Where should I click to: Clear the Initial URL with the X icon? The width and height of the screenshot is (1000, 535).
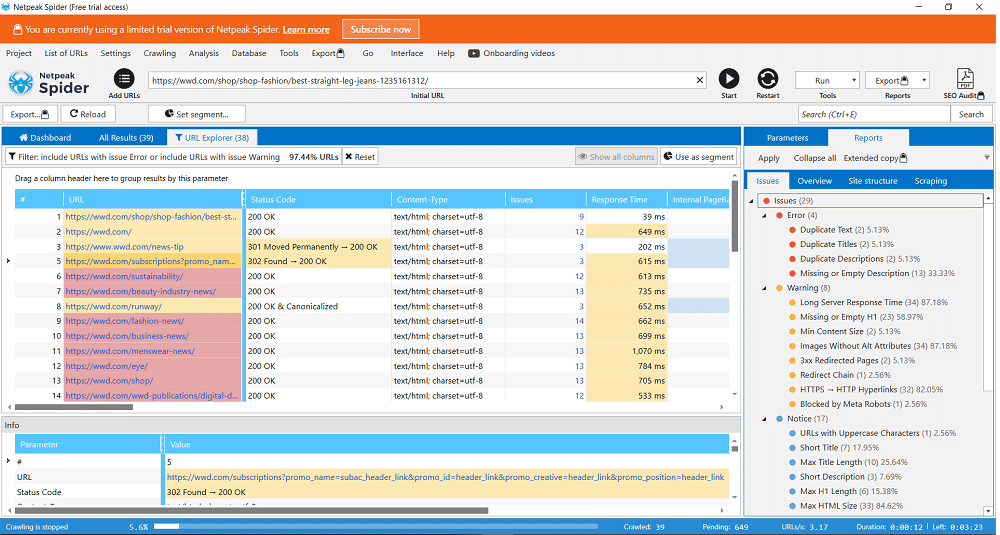coord(700,80)
